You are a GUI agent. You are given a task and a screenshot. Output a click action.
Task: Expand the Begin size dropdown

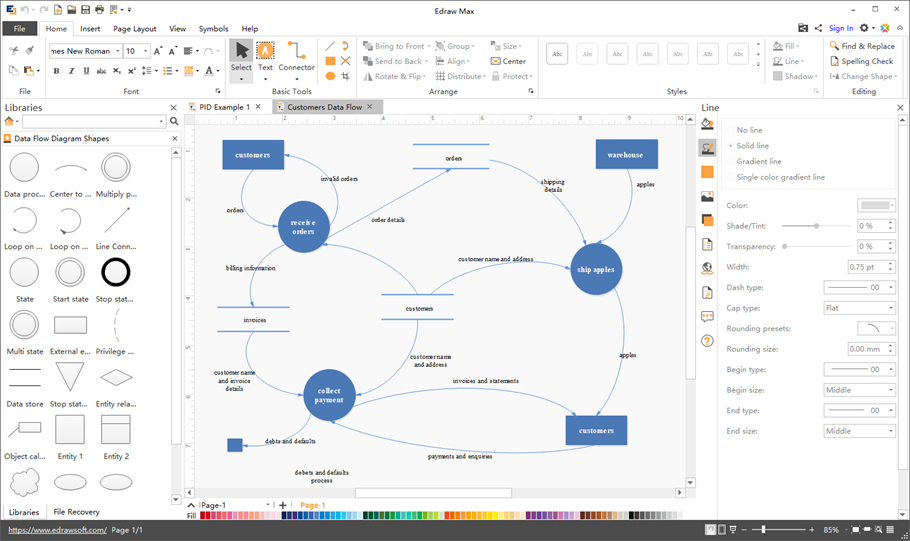pos(859,390)
